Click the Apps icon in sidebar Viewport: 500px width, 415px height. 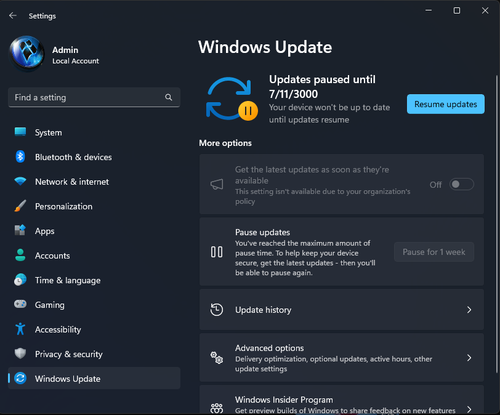(x=20, y=230)
